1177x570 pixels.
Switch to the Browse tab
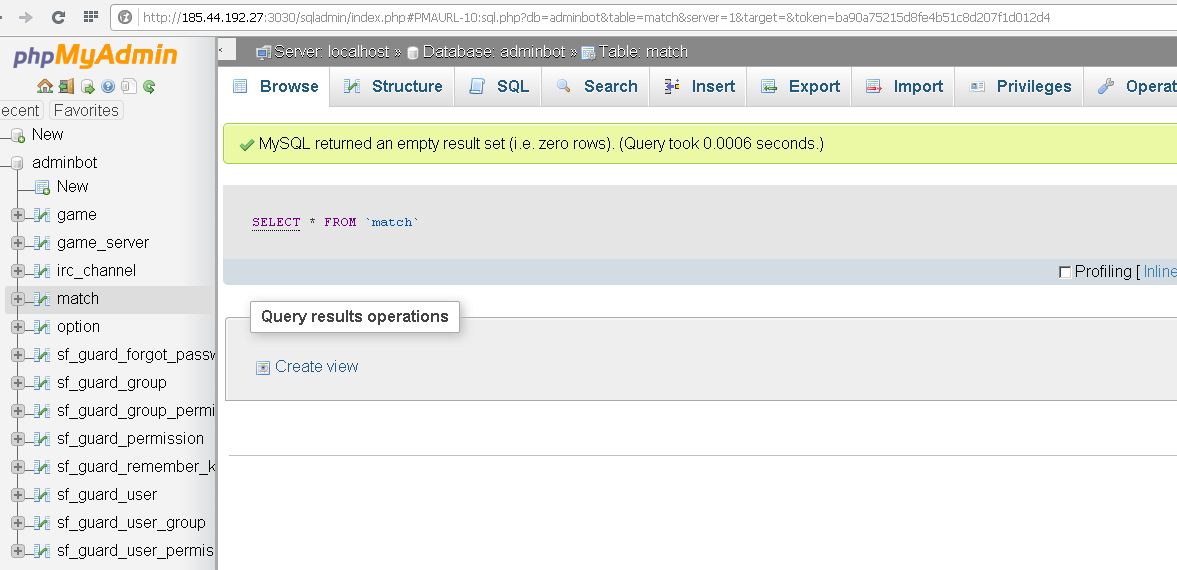(275, 86)
